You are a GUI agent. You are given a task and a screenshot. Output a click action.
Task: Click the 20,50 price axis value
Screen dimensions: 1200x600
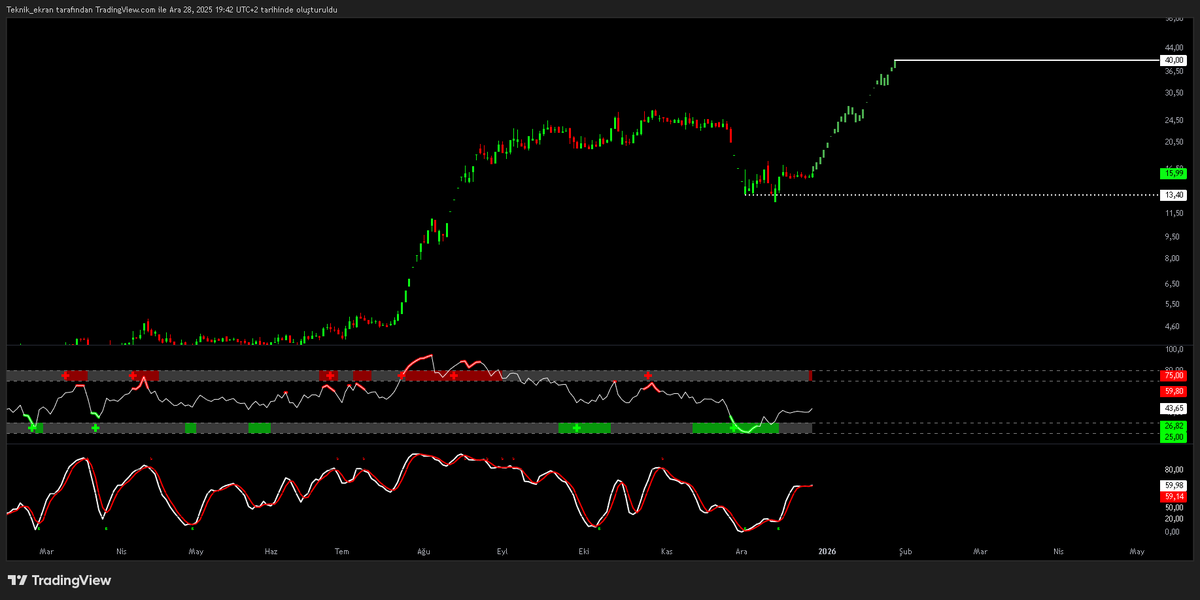click(1173, 142)
